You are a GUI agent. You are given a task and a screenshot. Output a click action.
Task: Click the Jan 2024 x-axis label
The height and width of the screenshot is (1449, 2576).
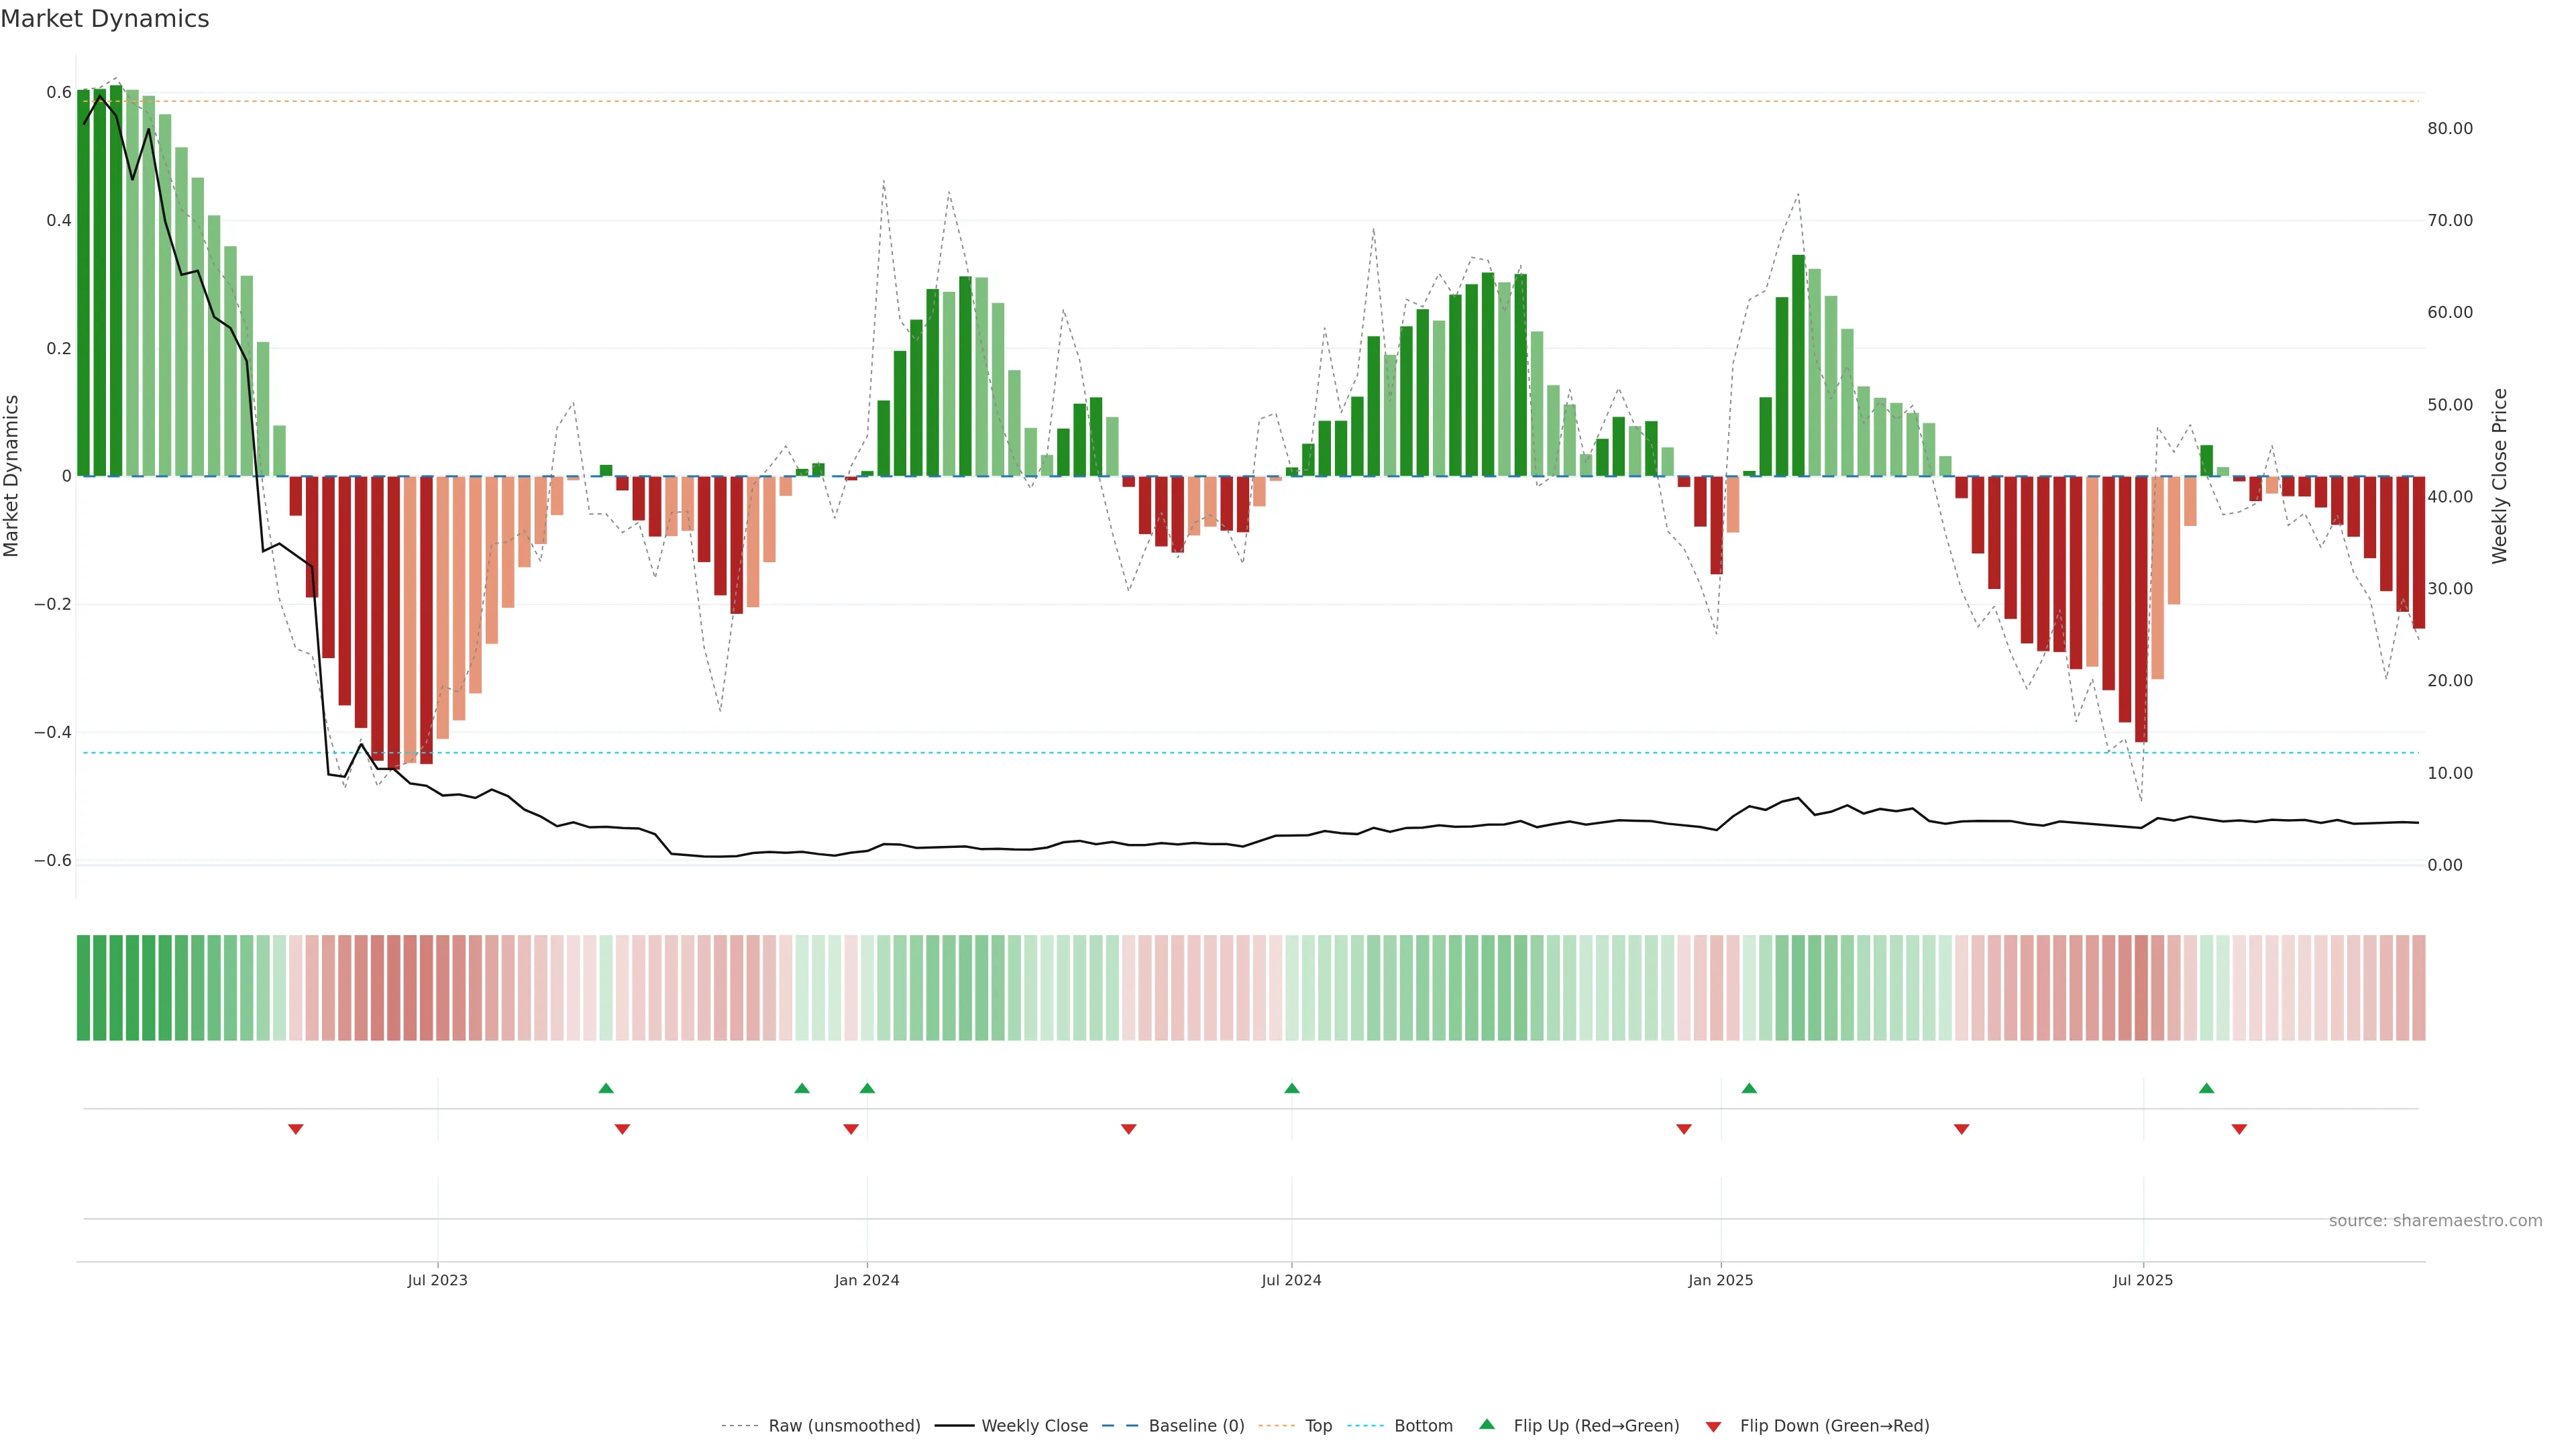click(x=867, y=1280)
